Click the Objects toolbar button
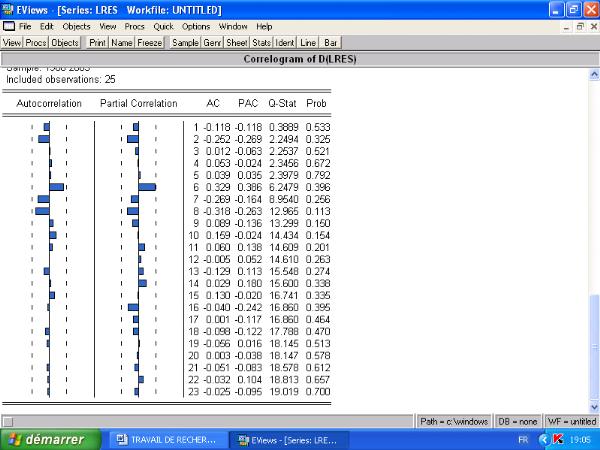This screenshot has height=450, width=600. coord(65,42)
